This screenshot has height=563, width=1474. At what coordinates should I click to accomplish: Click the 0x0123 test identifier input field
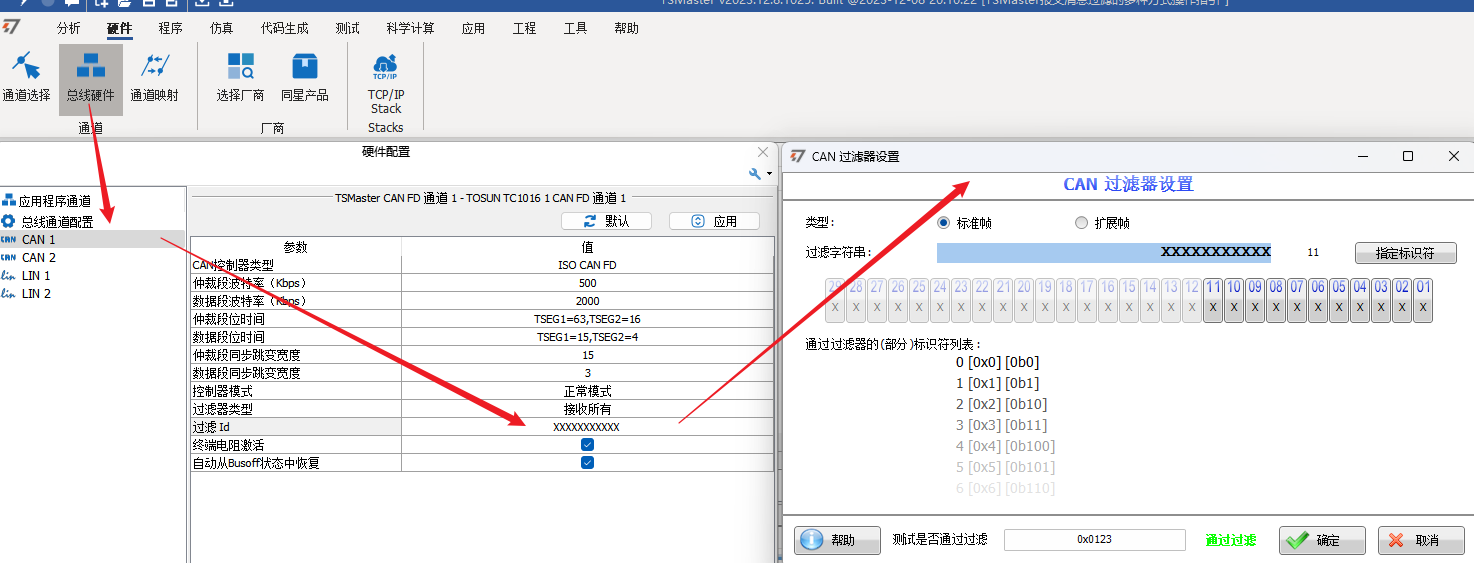point(1095,539)
